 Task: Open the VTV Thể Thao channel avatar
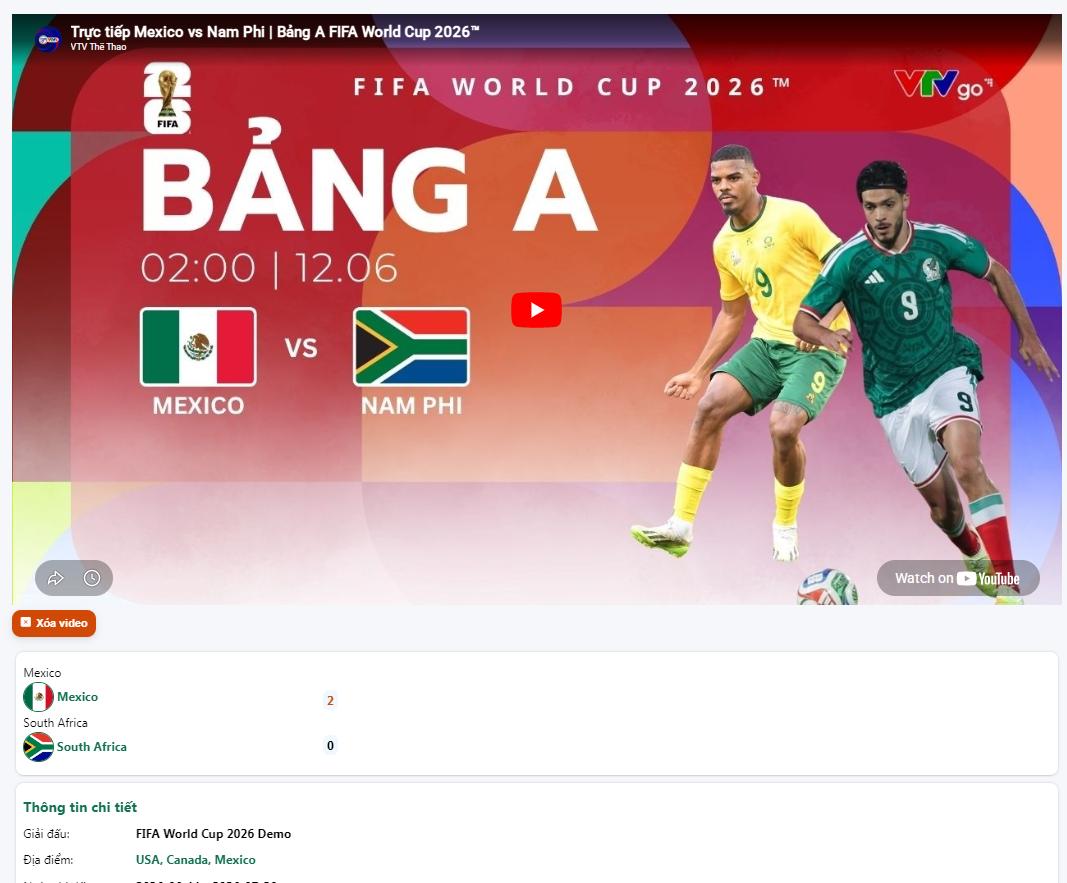point(48,39)
